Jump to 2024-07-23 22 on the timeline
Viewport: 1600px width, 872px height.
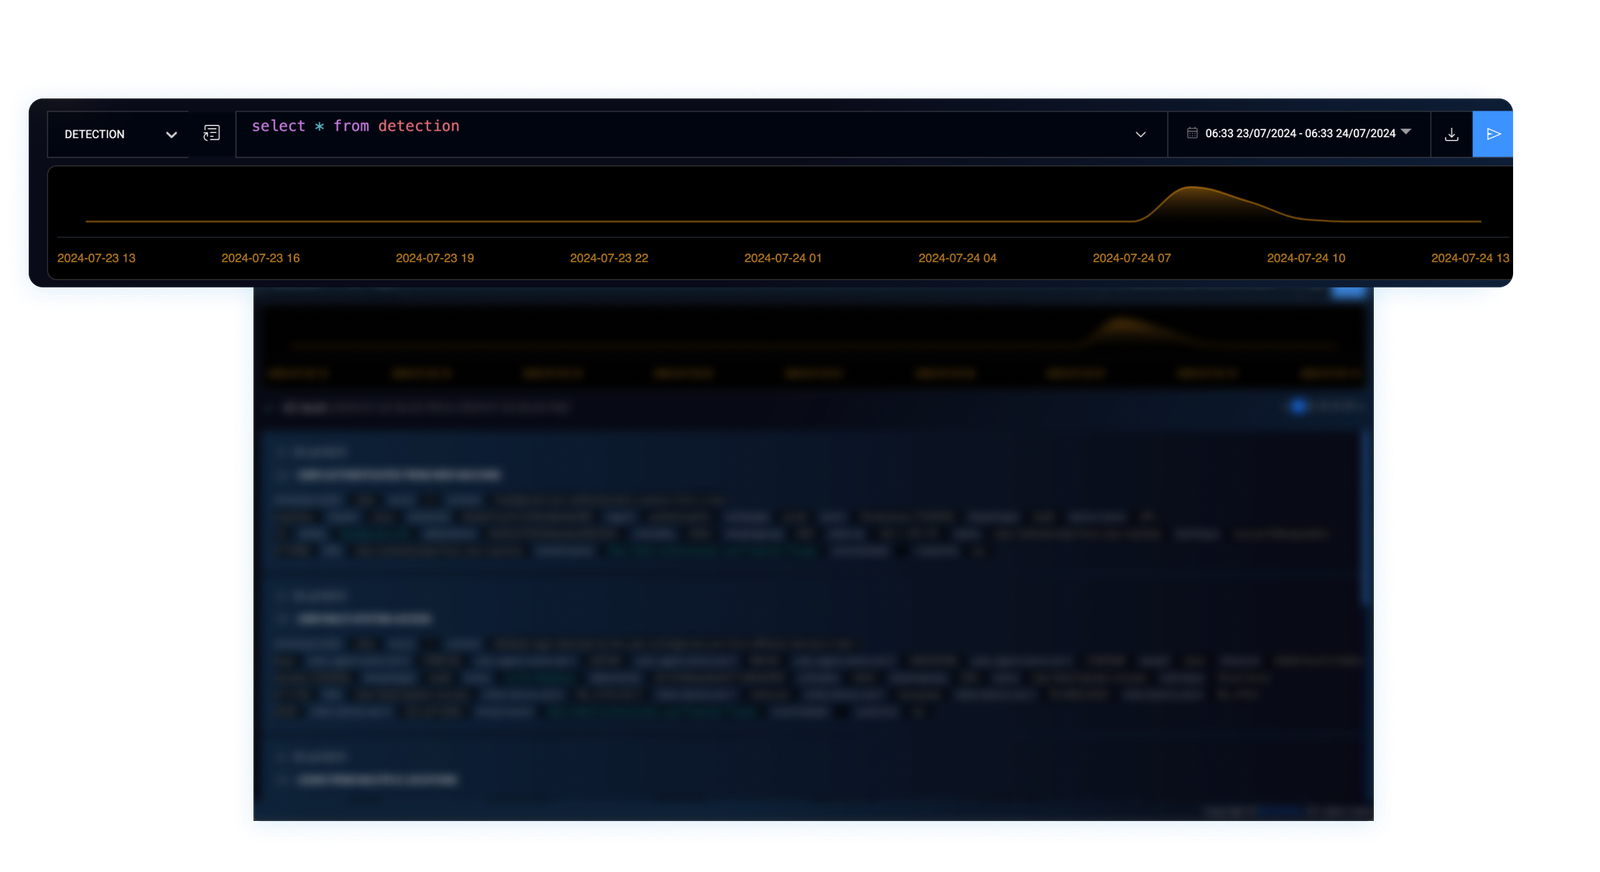pos(608,258)
